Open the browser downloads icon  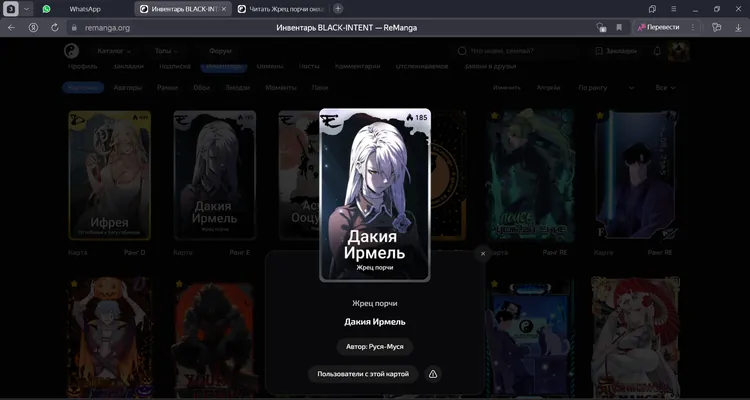[x=739, y=28]
